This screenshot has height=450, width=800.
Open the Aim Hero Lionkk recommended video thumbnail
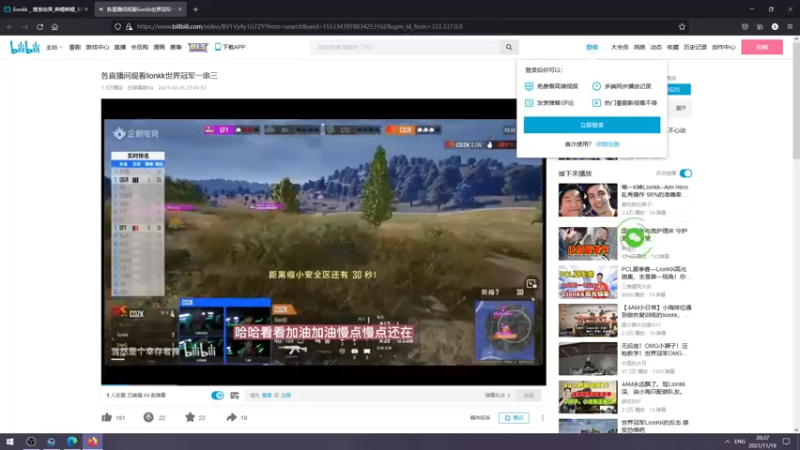click(x=588, y=200)
